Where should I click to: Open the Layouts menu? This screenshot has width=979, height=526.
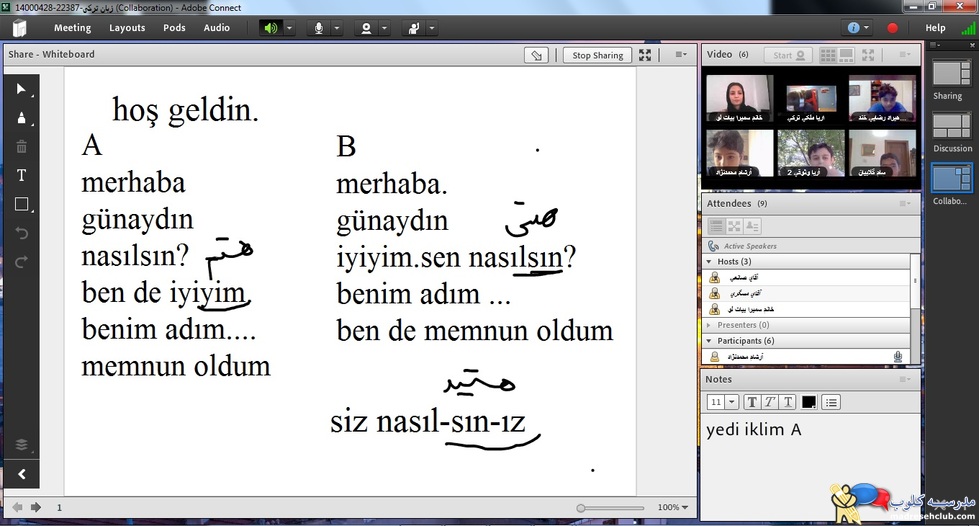pyautogui.click(x=127, y=28)
